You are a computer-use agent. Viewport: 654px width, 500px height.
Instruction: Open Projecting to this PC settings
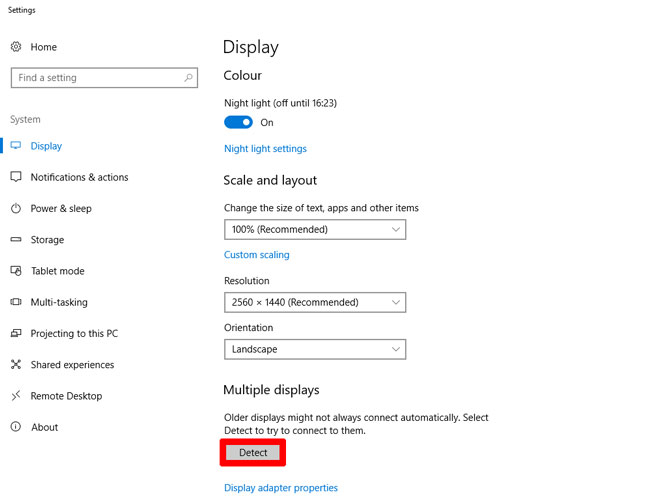tap(74, 333)
